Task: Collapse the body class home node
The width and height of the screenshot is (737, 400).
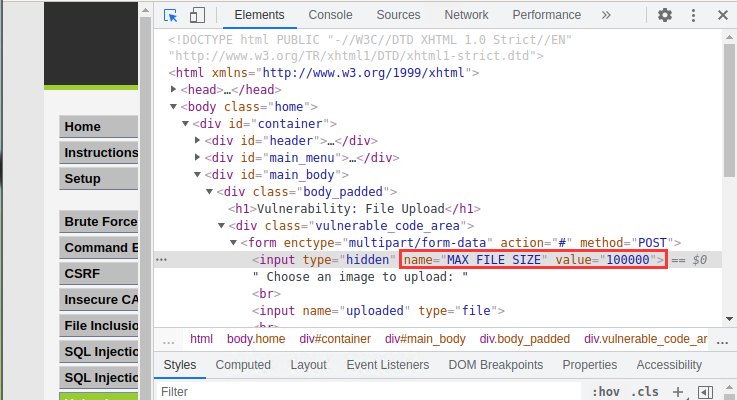Action: pos(173,107)
